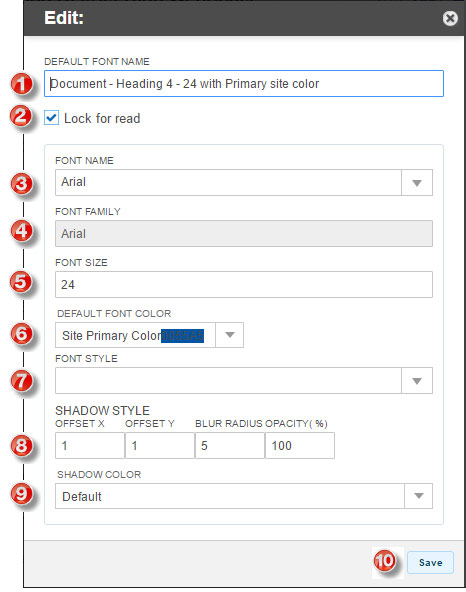
Task: Open the Font Name dropdown arrow
Action: [x=417, y=183]
